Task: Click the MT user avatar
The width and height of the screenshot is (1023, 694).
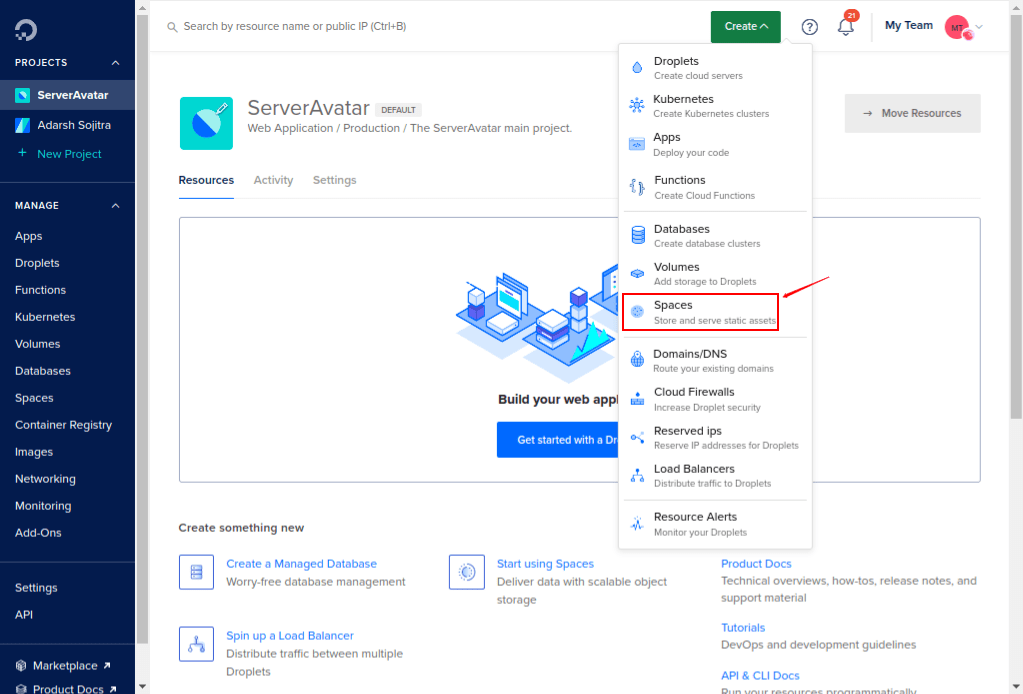Action: pyautogui.click(x=957, y=27)
